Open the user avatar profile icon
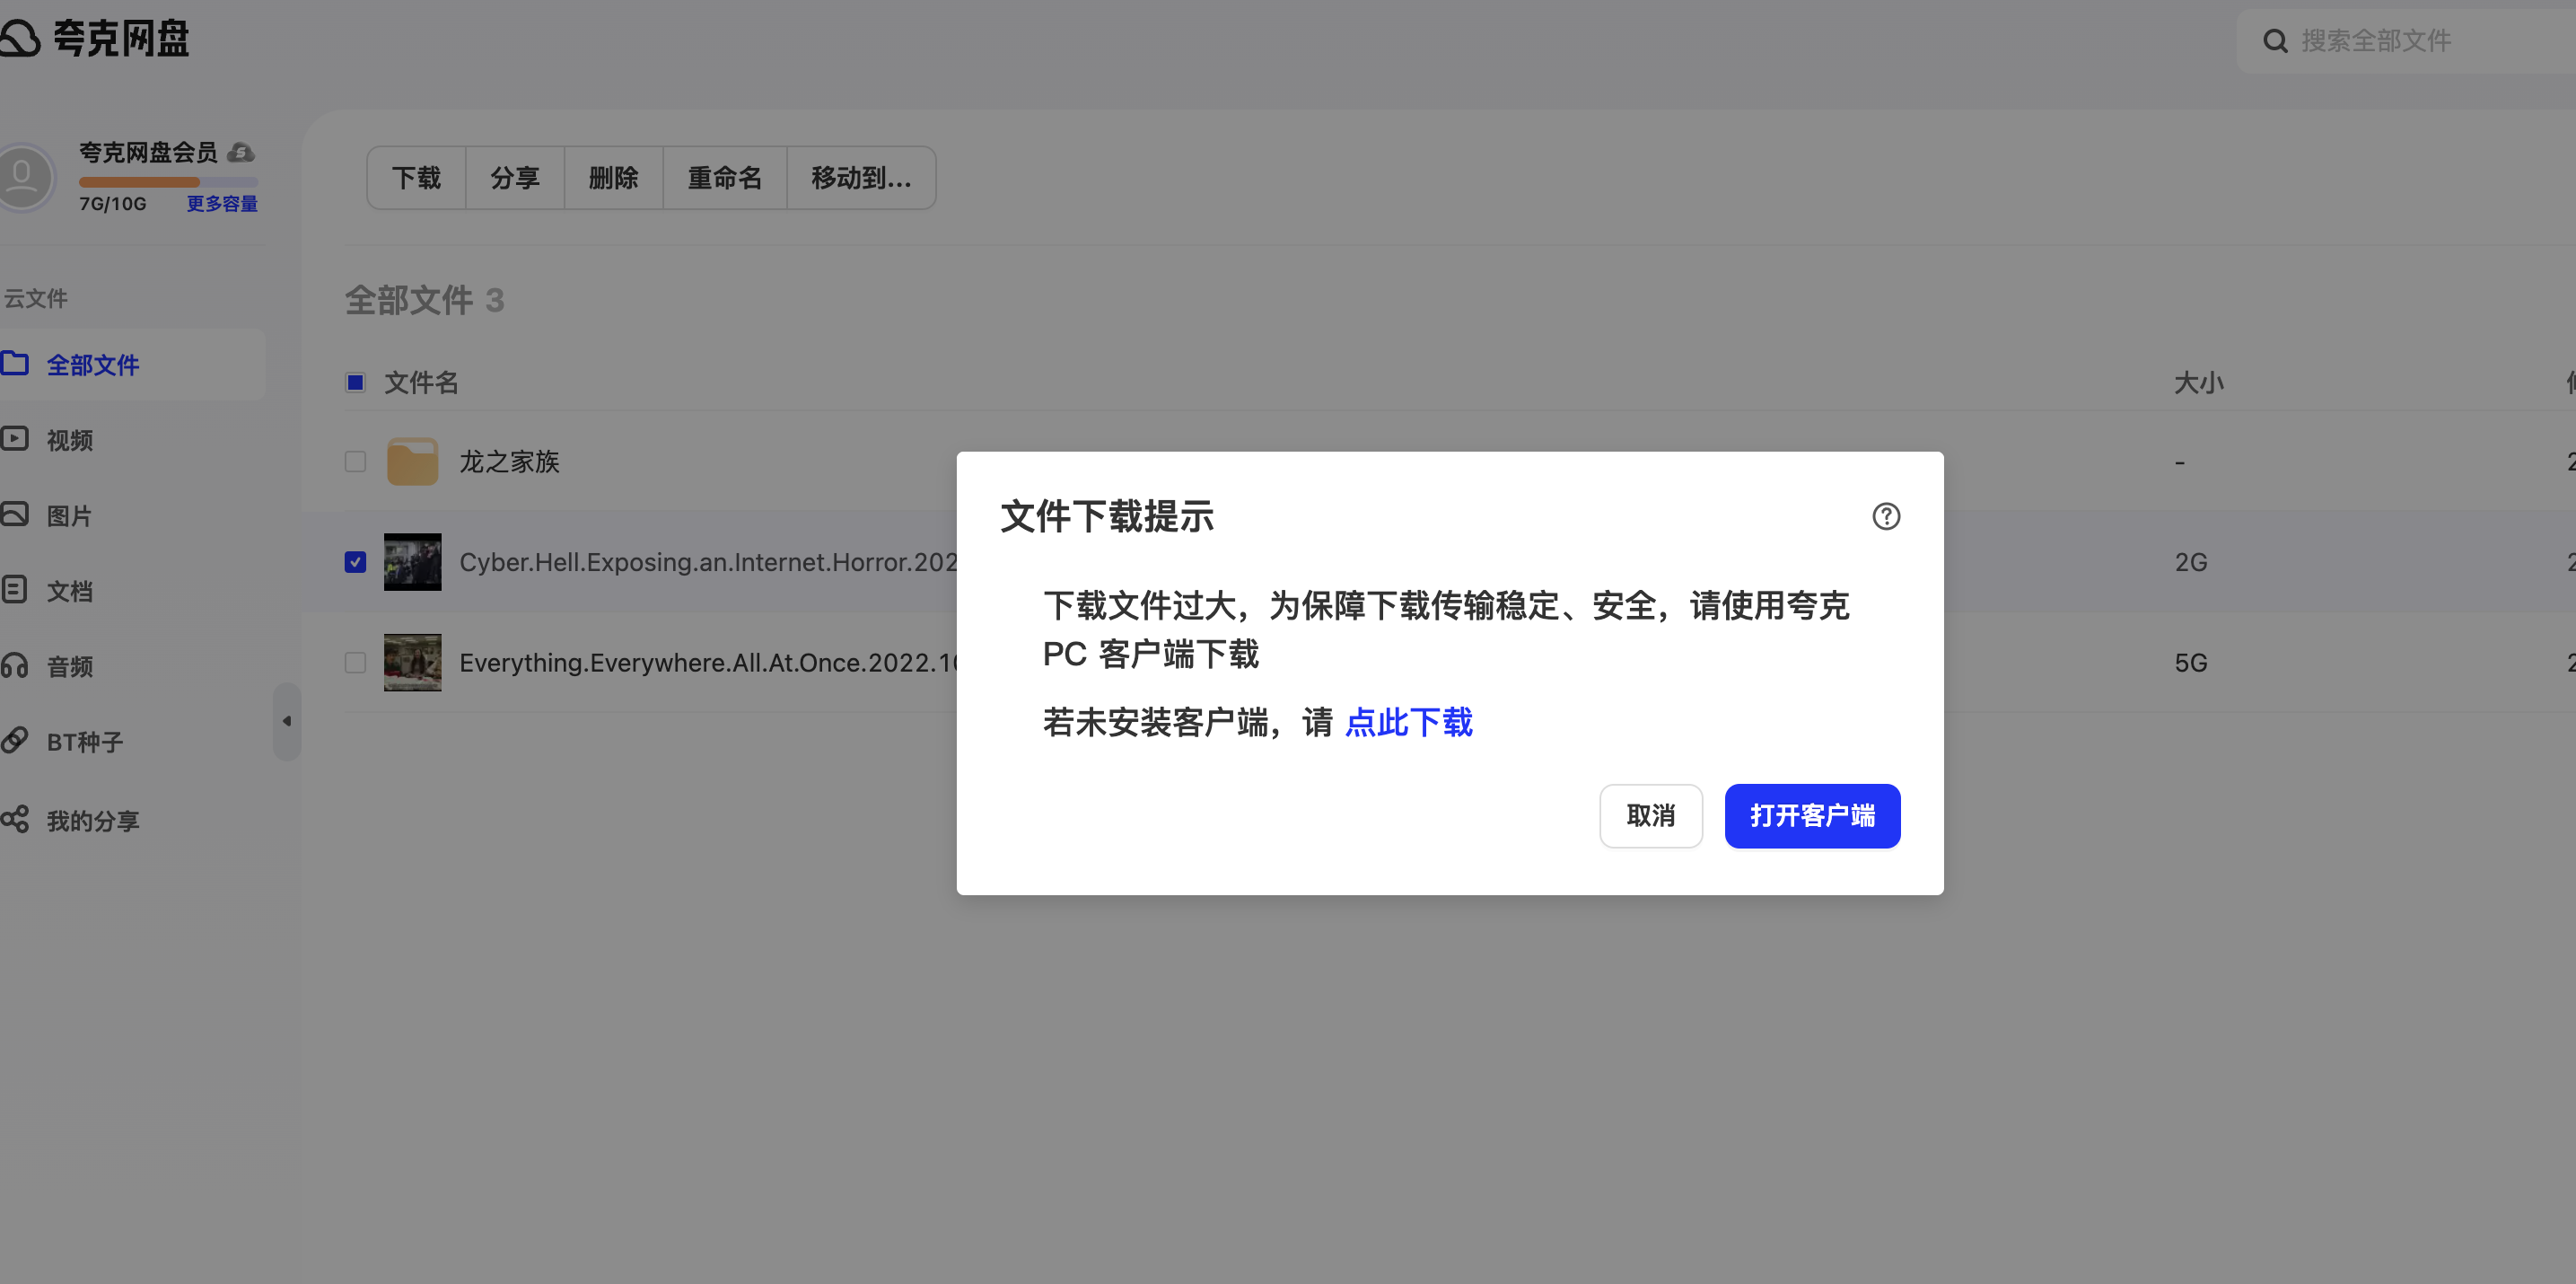Image resolution: width=2576 pixels, height=1284 pixels. [22, 177]
